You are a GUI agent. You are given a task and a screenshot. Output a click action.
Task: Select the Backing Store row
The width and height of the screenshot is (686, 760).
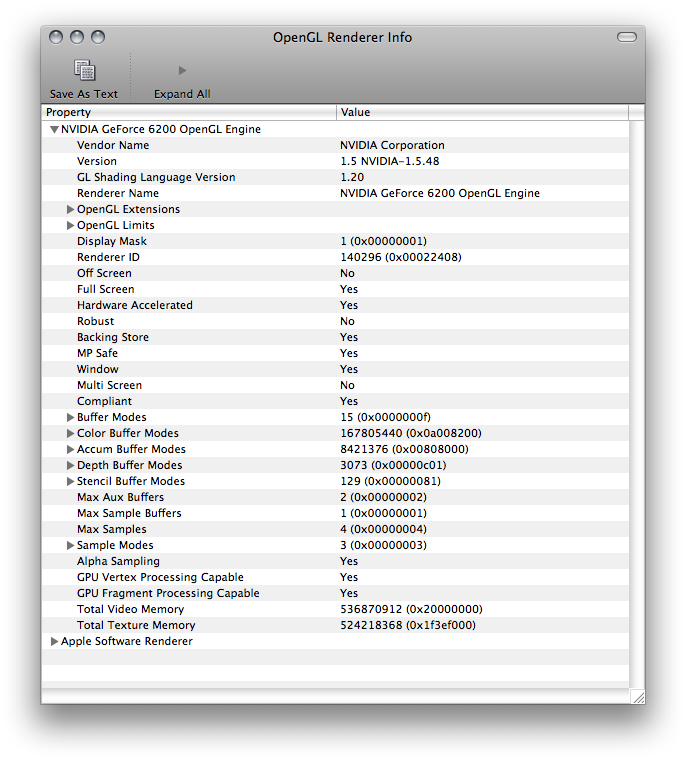pos(335,337)
